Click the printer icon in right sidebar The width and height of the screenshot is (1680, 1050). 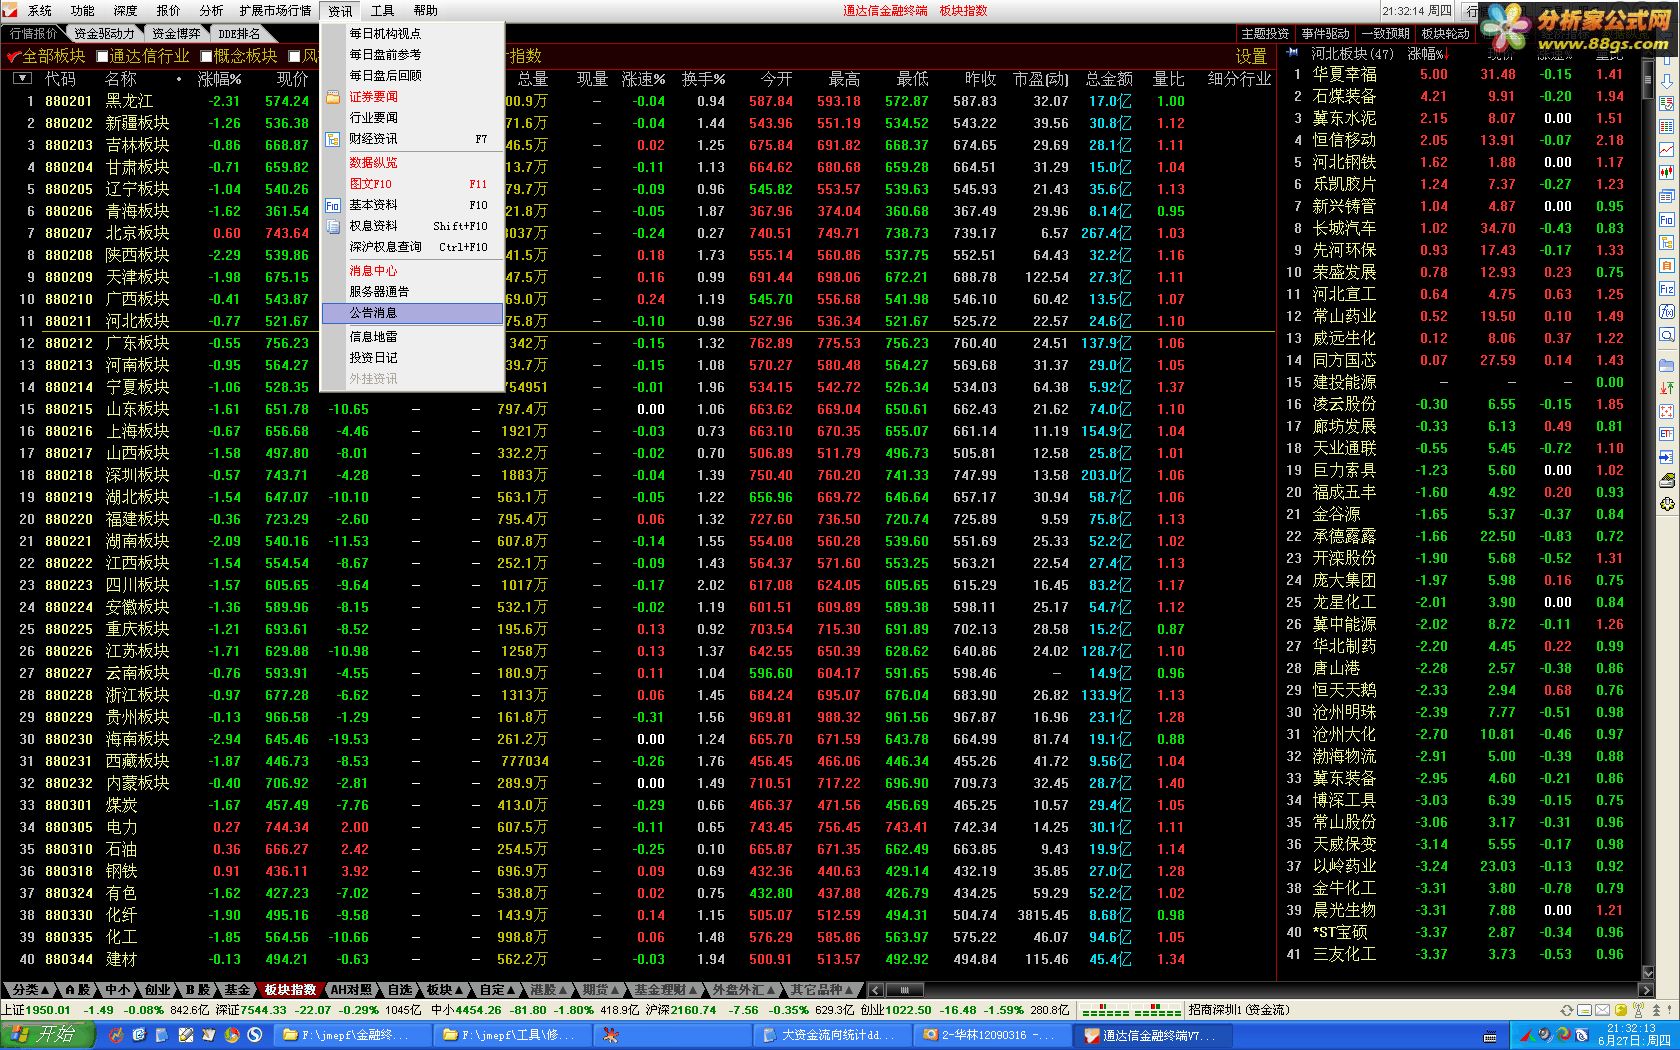tap(1667, 480)
